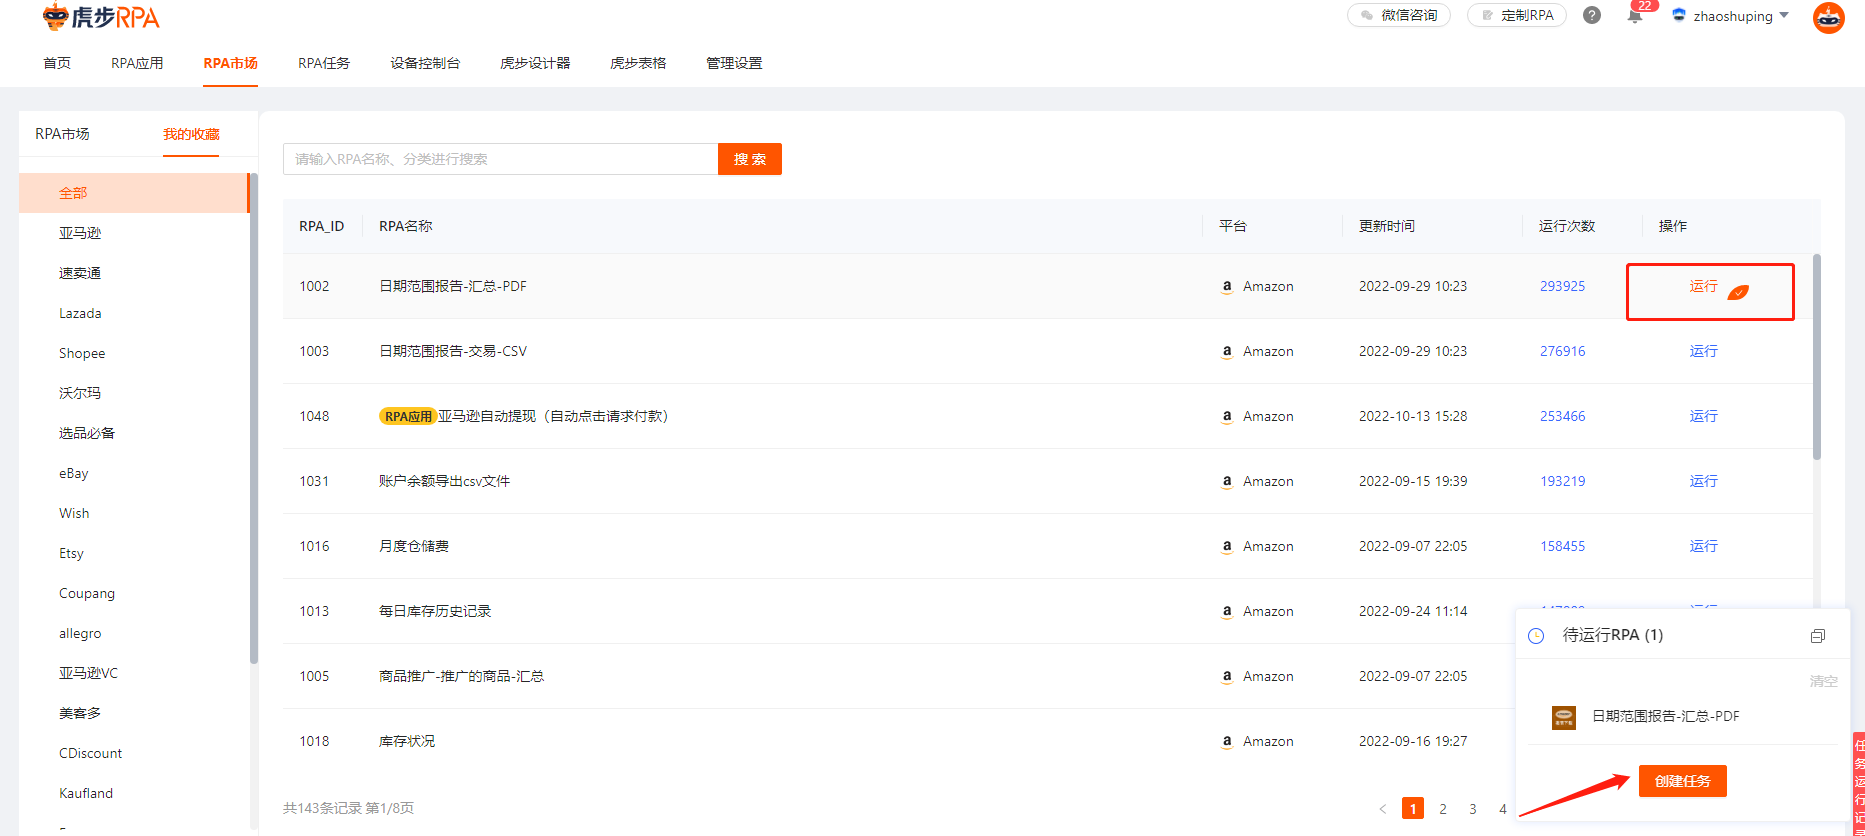This screenshot has width=1865, height=836.
Task: Click the RPA应用 badge on row 1048
Action: pos(408,416)
